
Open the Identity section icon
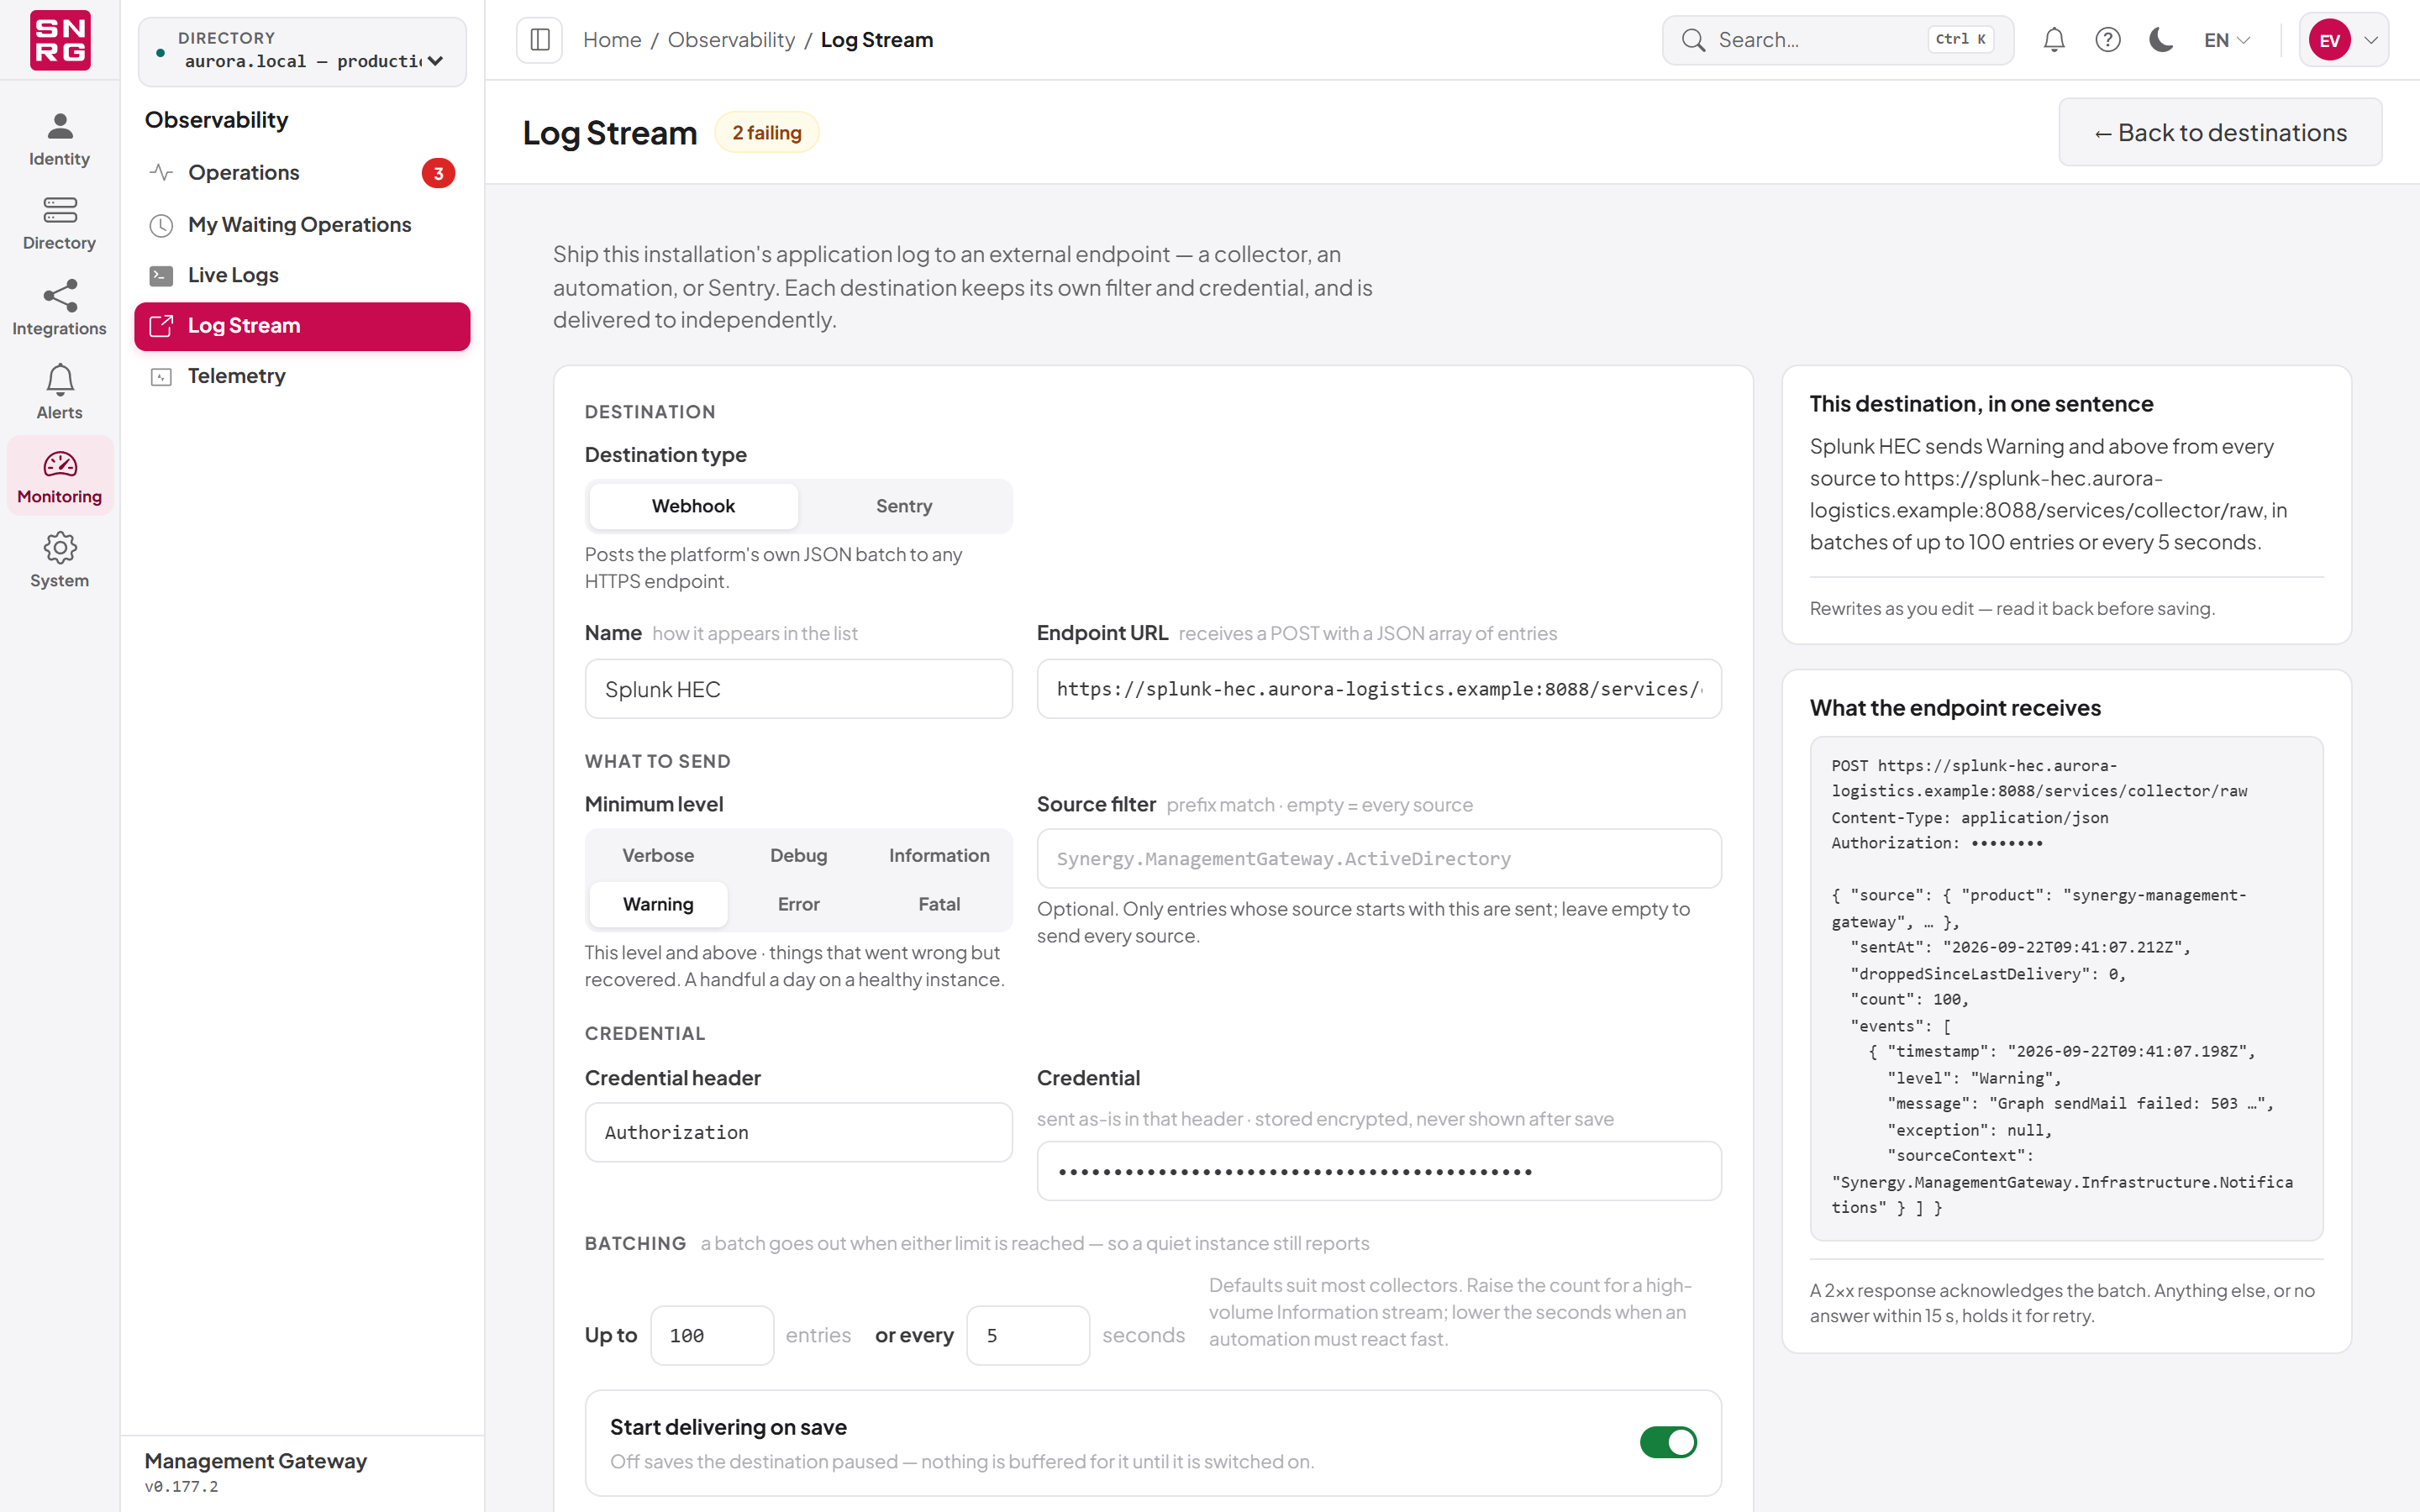click(60, 126)
